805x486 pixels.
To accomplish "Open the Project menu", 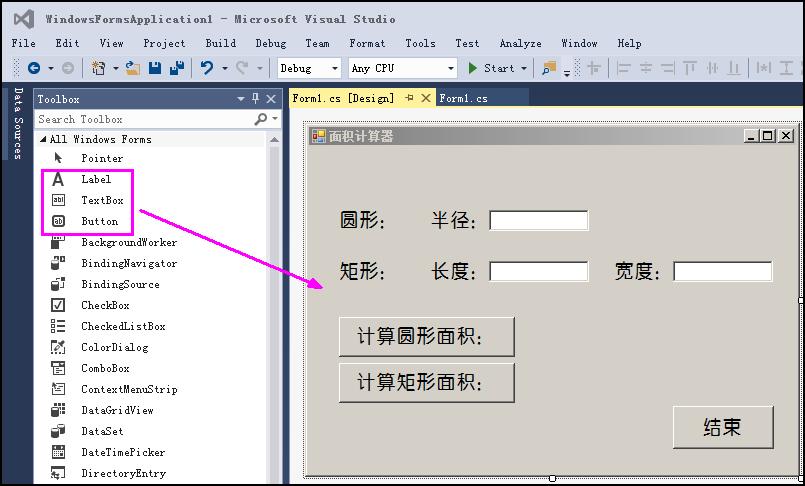I will click(164, 43).
